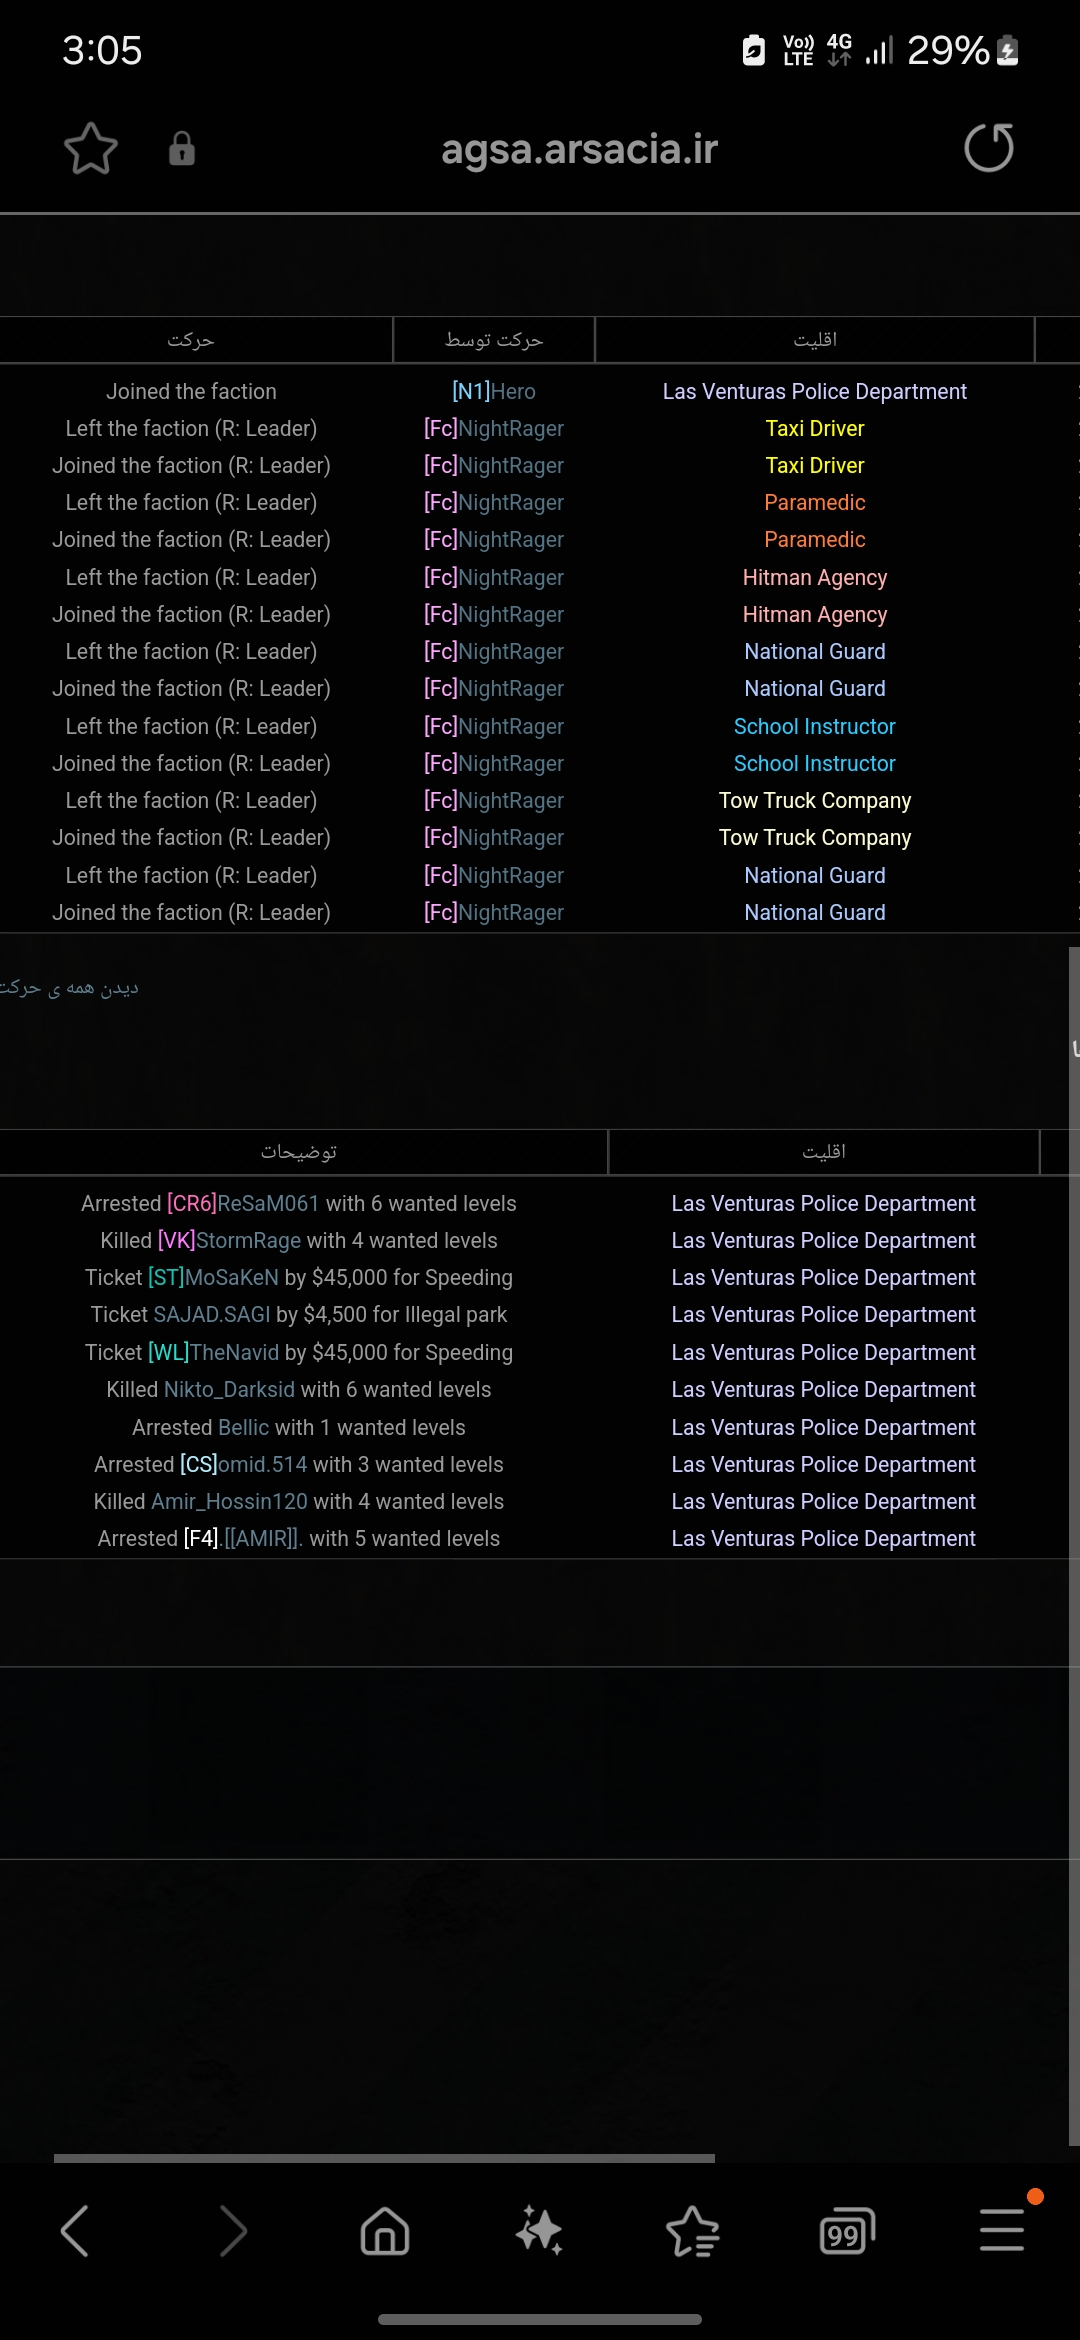The width and height of the screenshot is (1080, 2340).
Task: Tap the battery 29% indicator
Action: [962, 50]
